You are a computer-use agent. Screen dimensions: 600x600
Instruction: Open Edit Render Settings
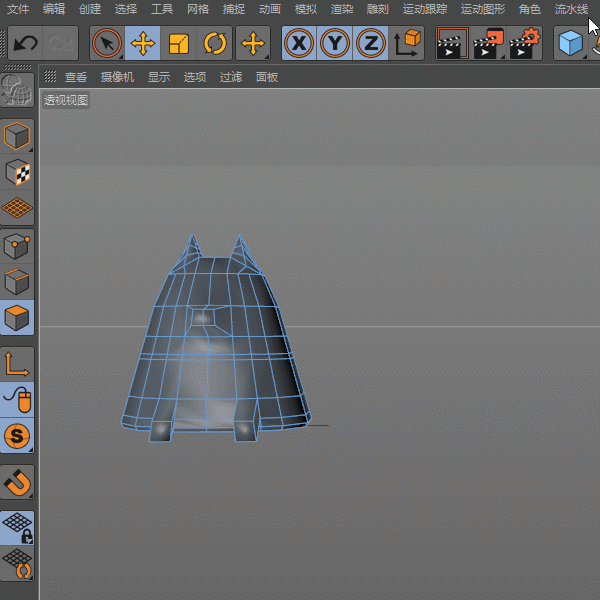click(525, 43)
